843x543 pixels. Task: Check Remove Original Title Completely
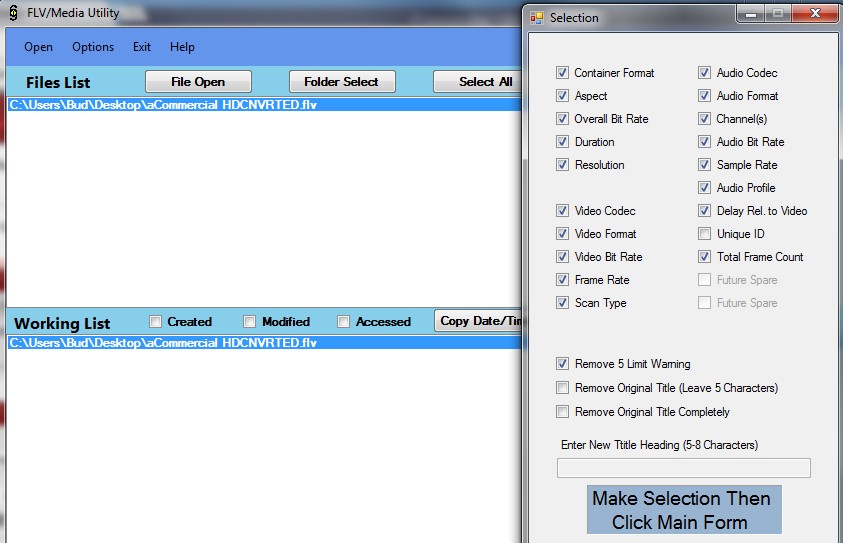pos(562,412)
